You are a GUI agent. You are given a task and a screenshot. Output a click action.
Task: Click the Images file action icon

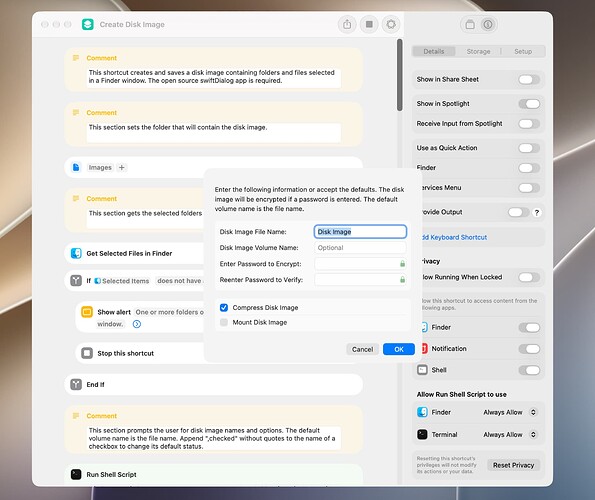[x=76, y=167]
